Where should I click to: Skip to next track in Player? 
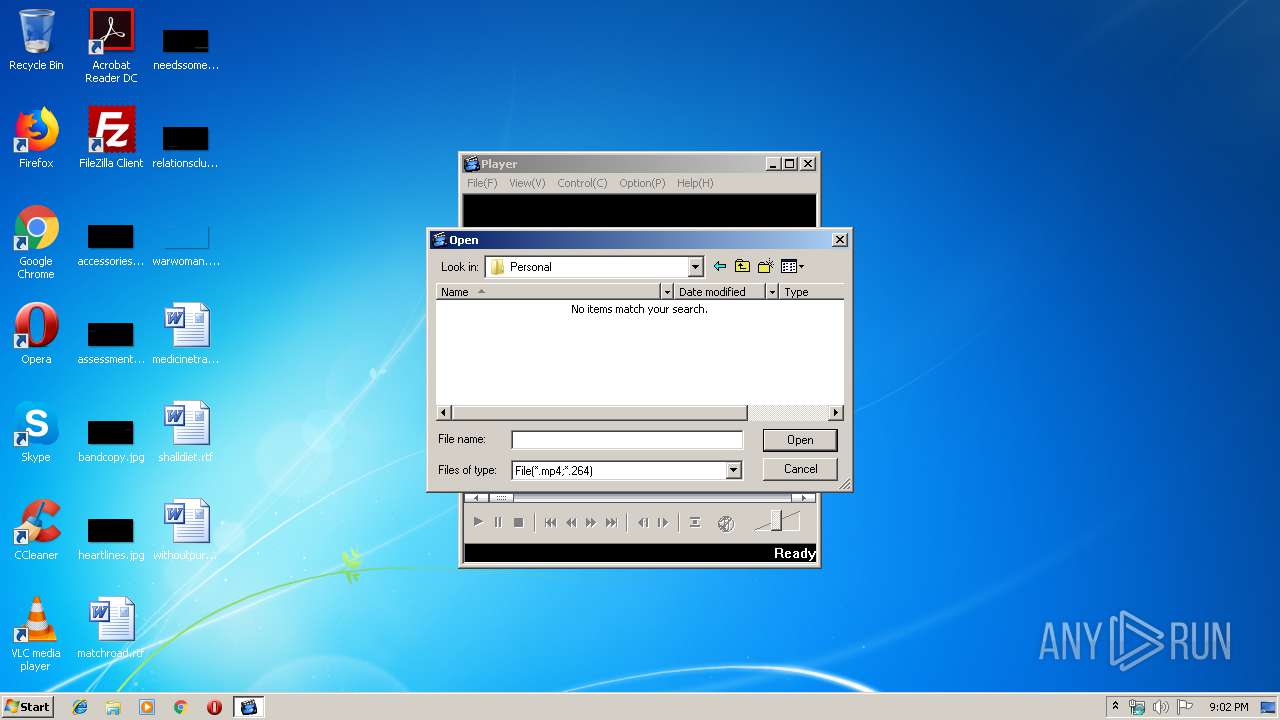(611, 523)
